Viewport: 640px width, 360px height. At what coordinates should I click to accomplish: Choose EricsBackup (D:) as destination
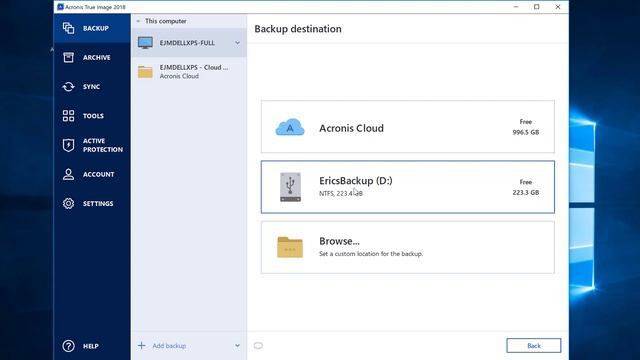click(x=408, y=187)
